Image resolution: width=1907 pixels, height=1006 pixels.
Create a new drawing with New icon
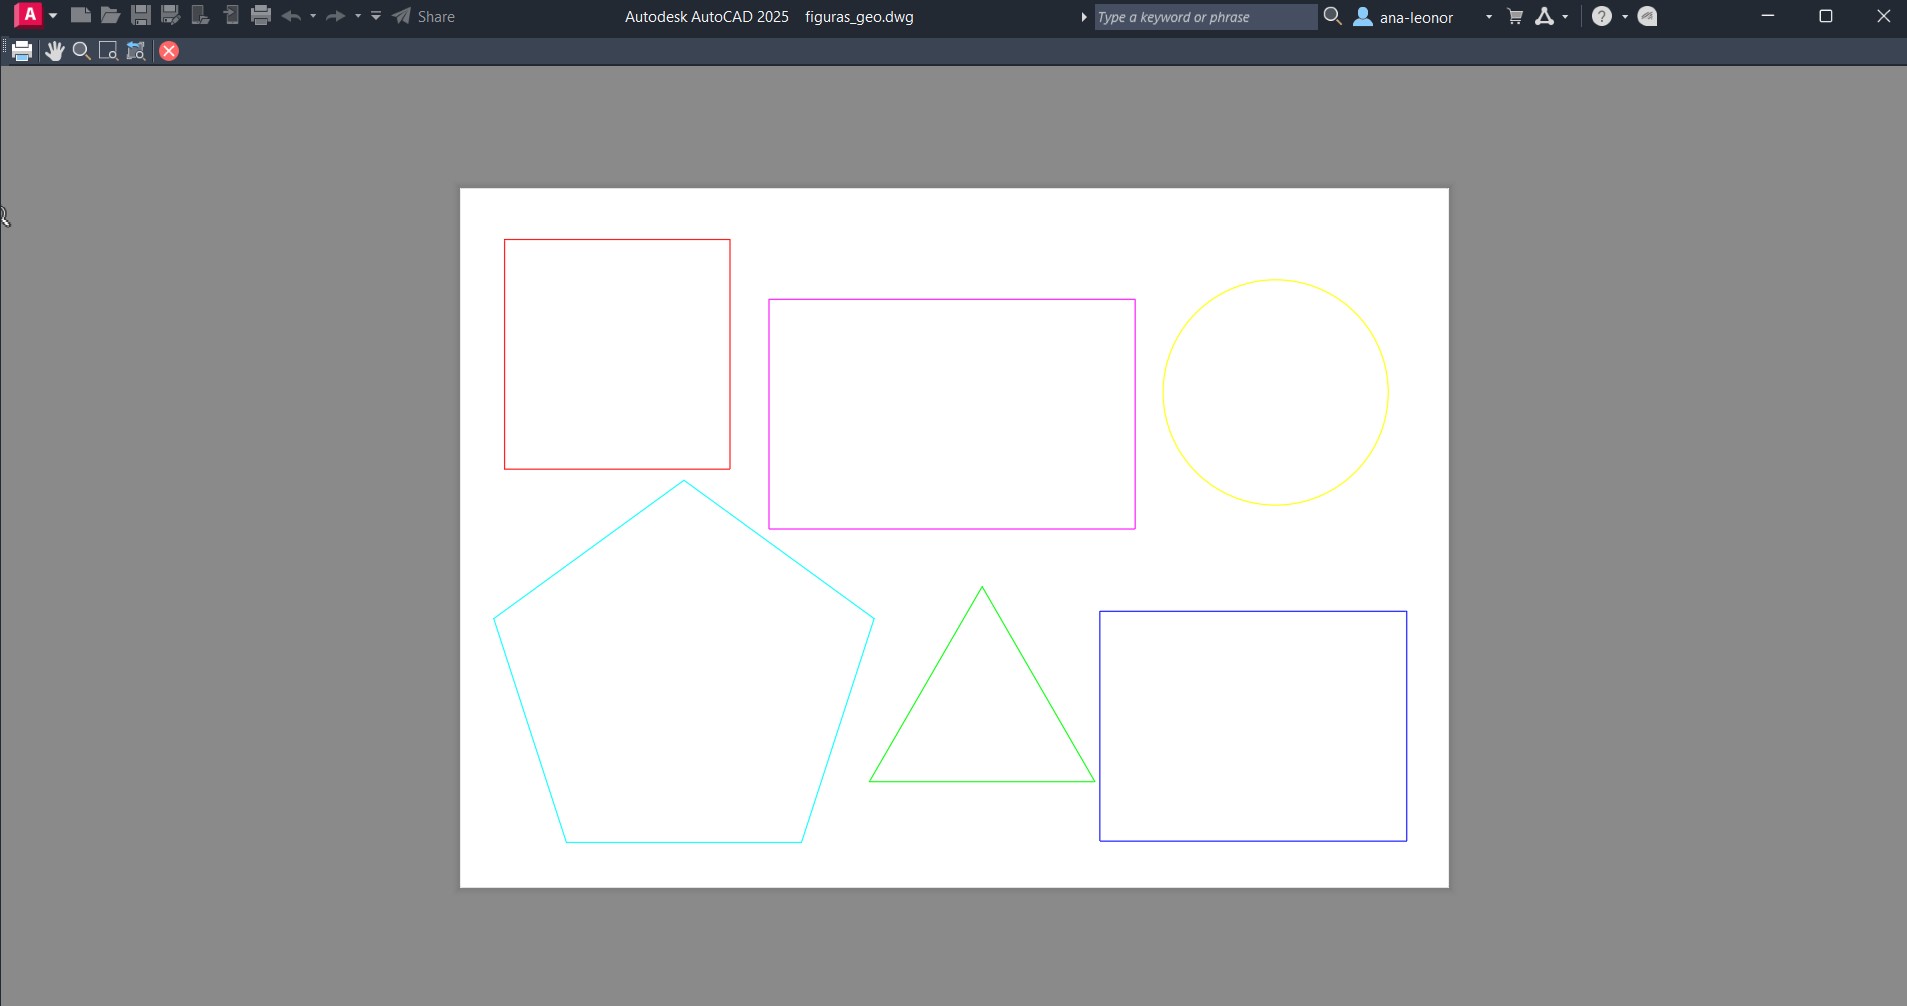point(81,16)
